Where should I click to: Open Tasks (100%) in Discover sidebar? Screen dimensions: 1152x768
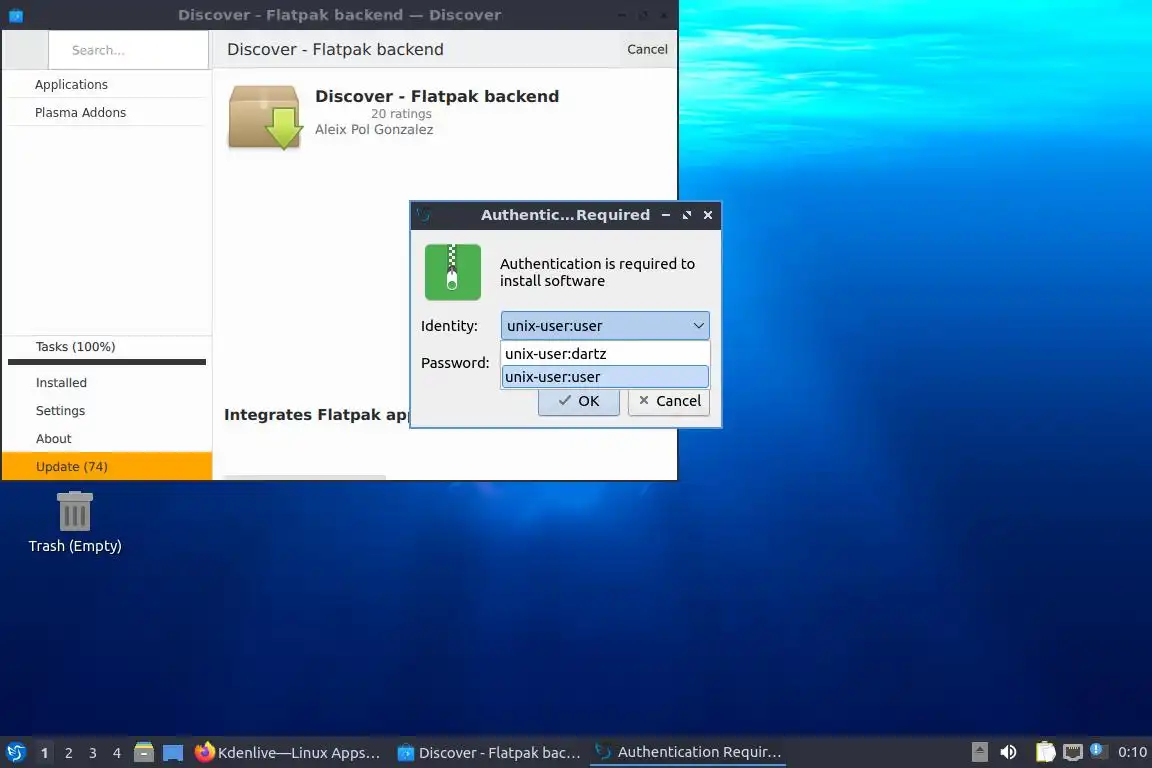tap(107, 347)
